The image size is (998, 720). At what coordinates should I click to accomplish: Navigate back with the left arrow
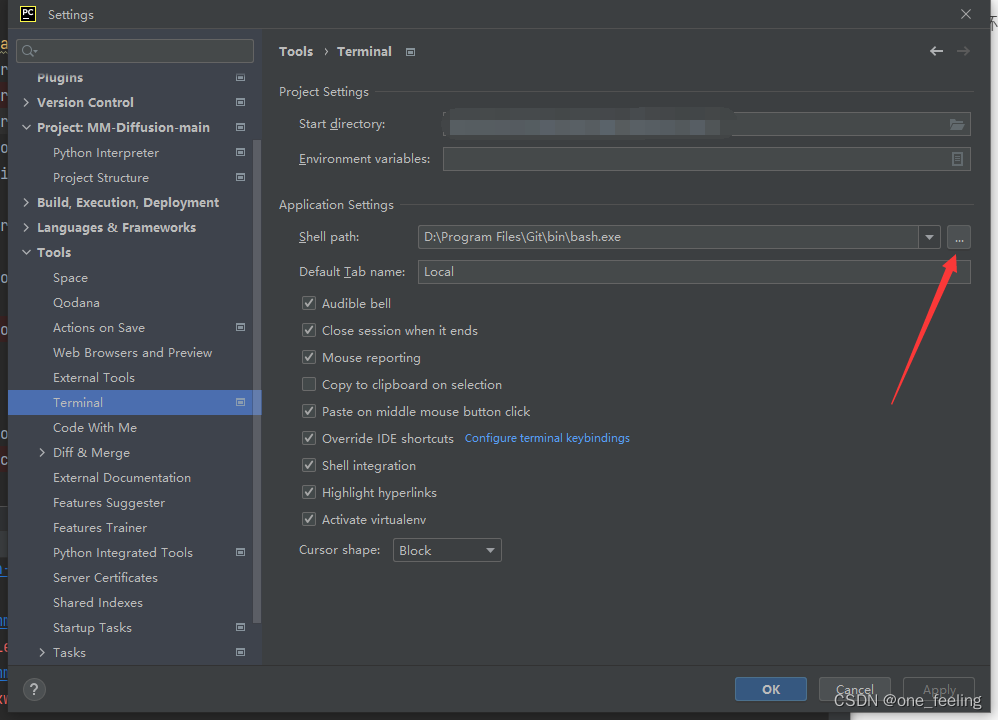pyautogui.click(x=936, y=51)
